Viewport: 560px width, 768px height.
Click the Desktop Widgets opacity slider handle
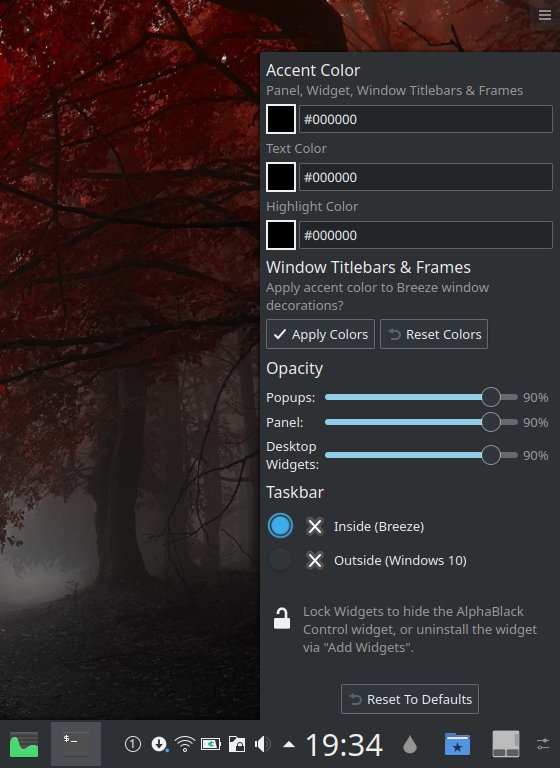click(x=490, y=455)
